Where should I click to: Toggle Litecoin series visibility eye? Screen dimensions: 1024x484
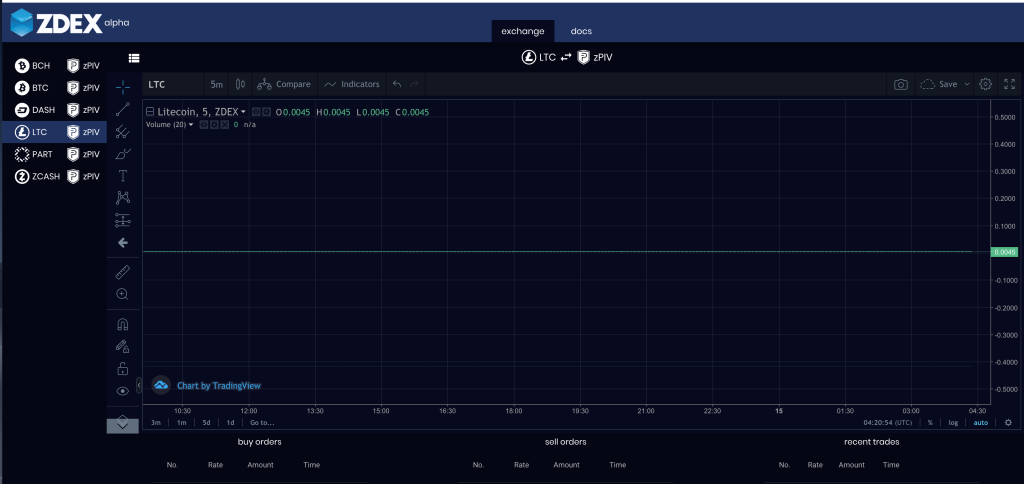(x=256, y=112)
